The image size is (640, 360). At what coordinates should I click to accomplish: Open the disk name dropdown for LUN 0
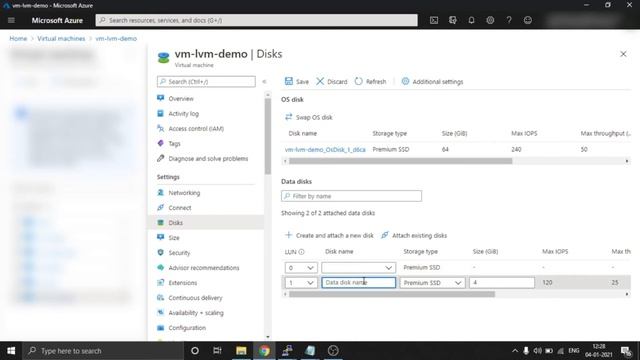coord(358,268)
